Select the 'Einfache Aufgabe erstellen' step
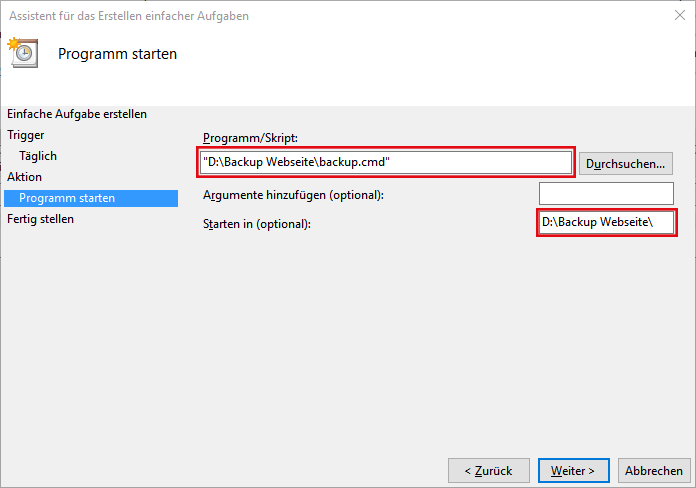Image resolution: width=696 pixels, height=488 pixels. [x=77, y=114]
